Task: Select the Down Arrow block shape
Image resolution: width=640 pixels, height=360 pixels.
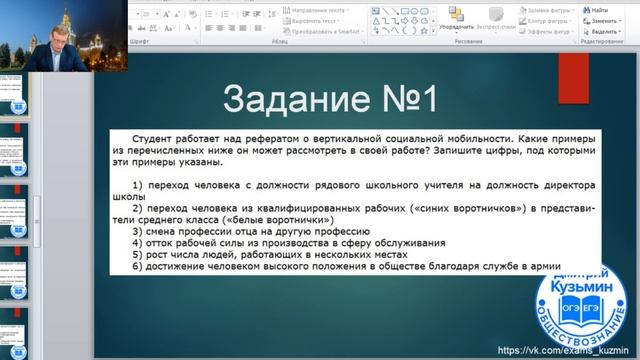Action: click(415, 21)
